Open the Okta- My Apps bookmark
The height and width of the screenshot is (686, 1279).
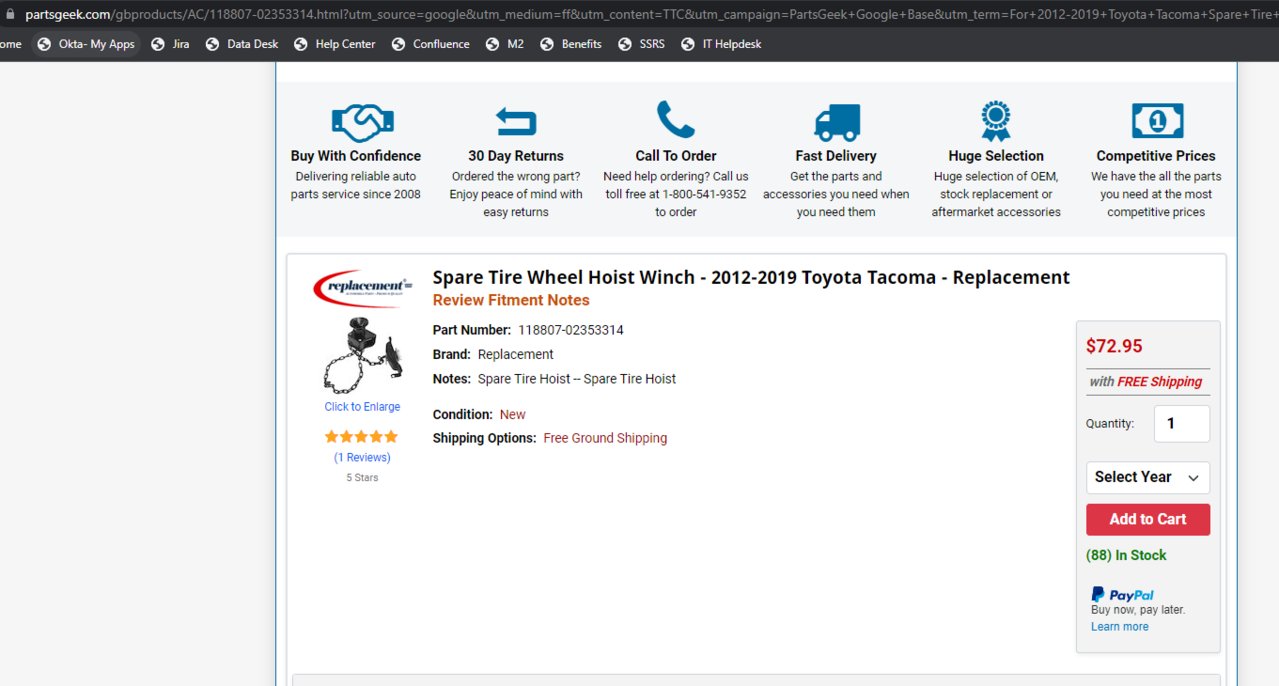point(86,44)
